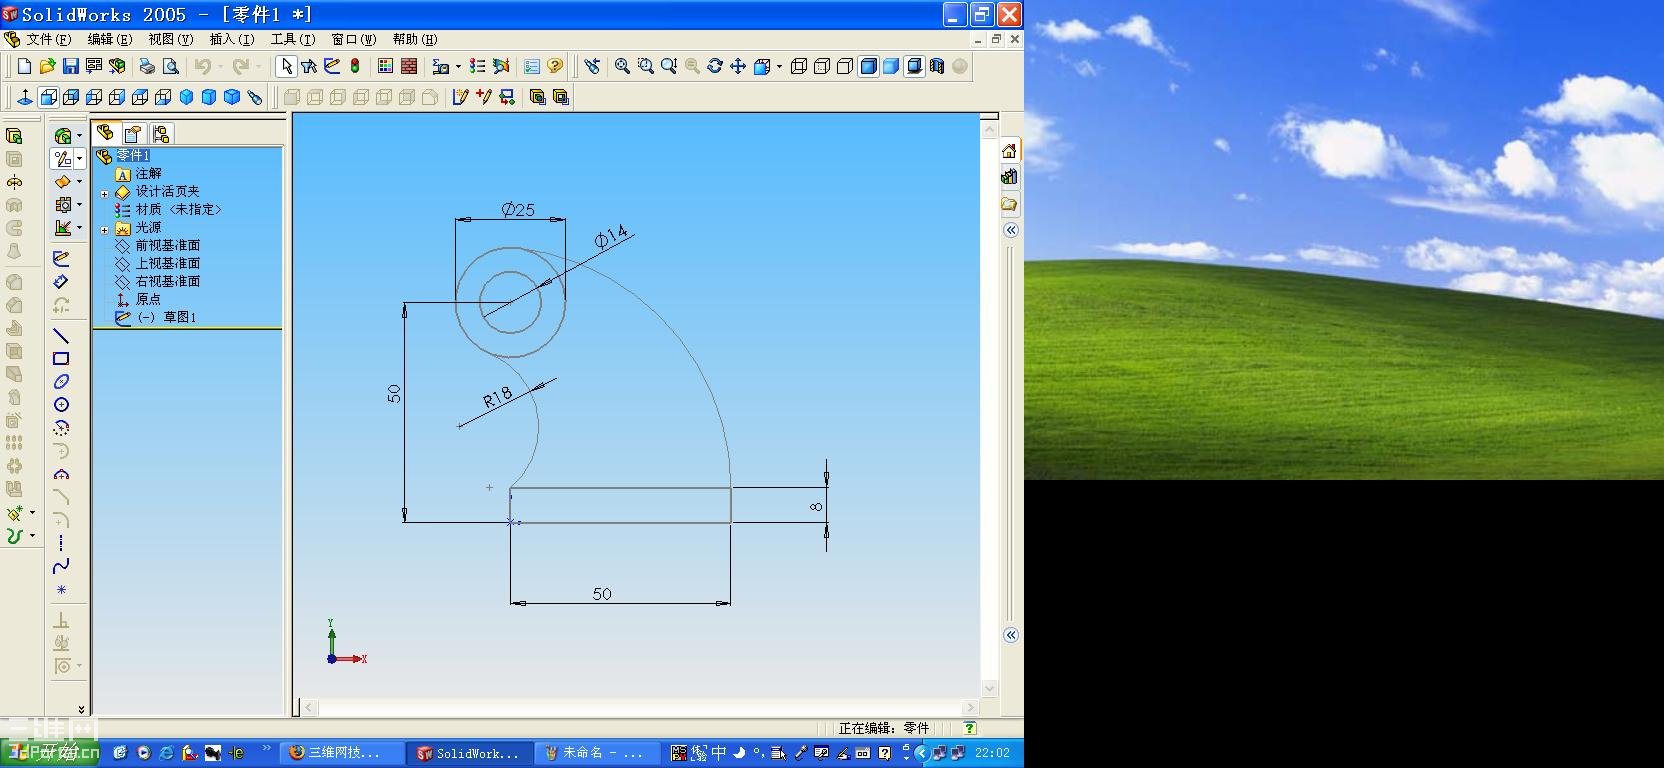The image size is (1664, 768).
Task: Click the Previous View icon
Action: pyautogui.click(x=593, y=66)
